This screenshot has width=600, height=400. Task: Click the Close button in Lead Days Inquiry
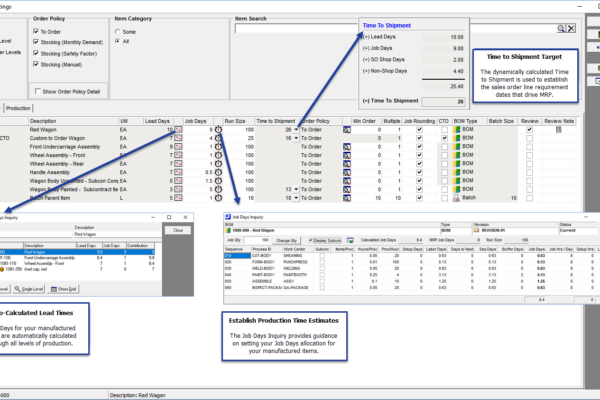[178, 229]
